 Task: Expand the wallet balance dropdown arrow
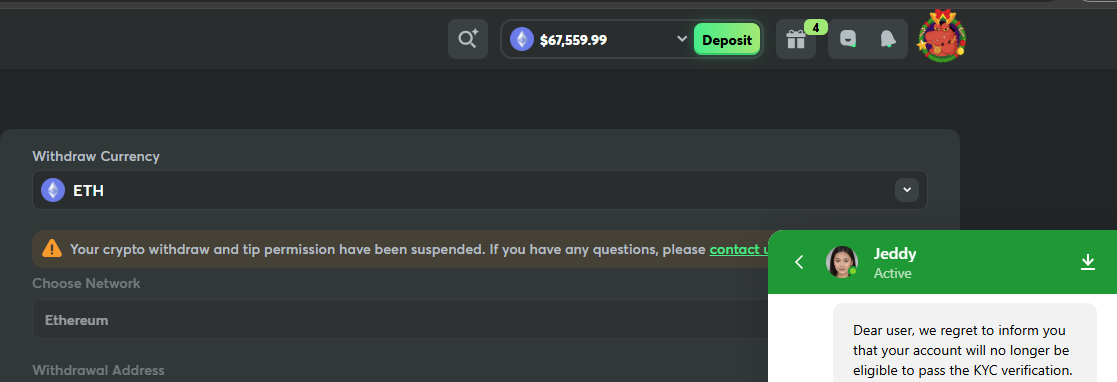pos(682,38)
